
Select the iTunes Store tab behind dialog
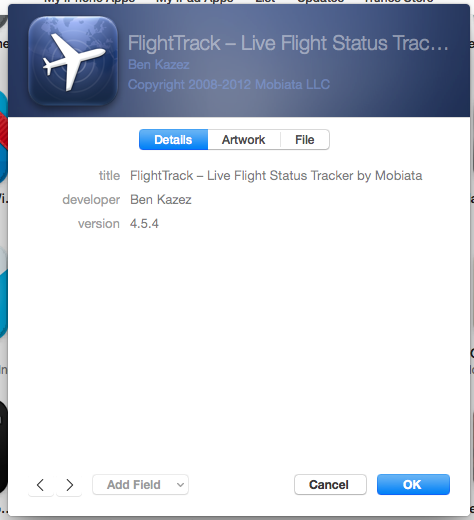point(398,2)
